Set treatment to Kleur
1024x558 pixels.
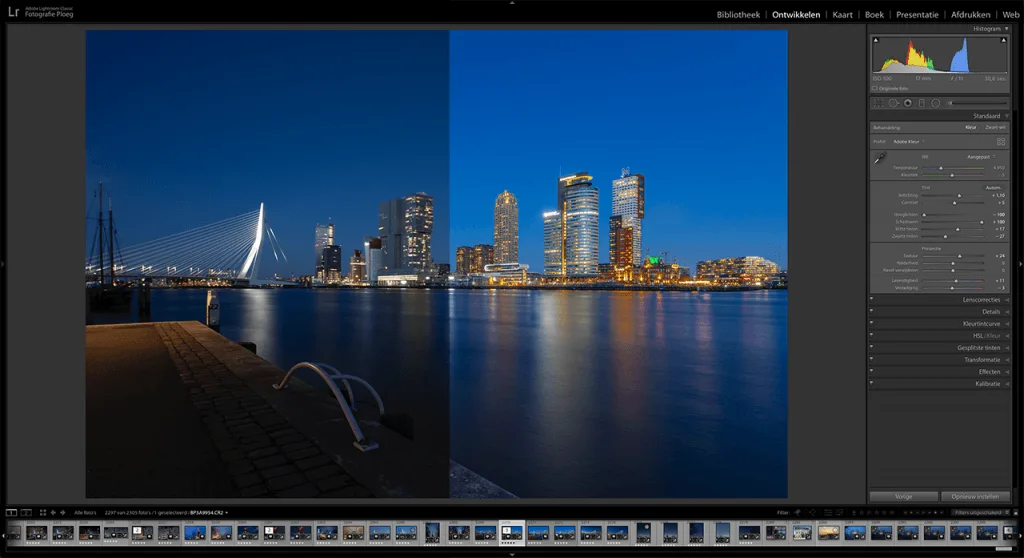click(971, 127)
